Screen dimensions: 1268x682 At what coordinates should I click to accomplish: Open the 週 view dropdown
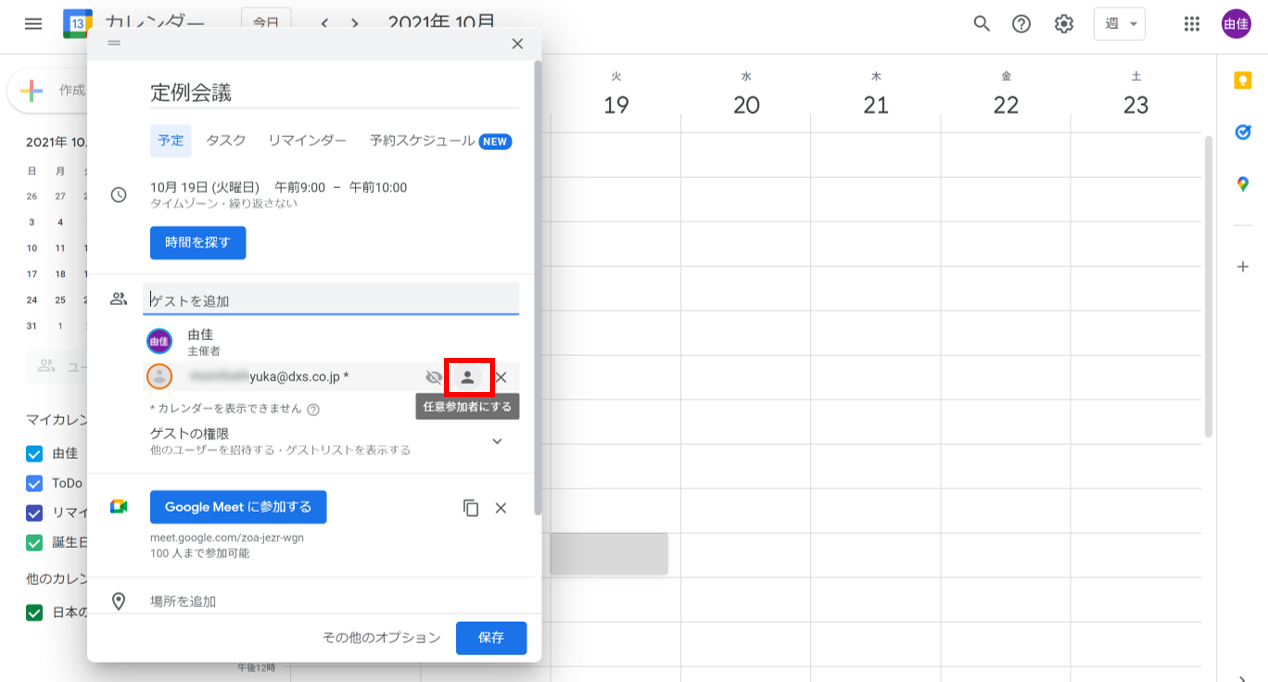pyautogui.click(x=1119, y=24)
